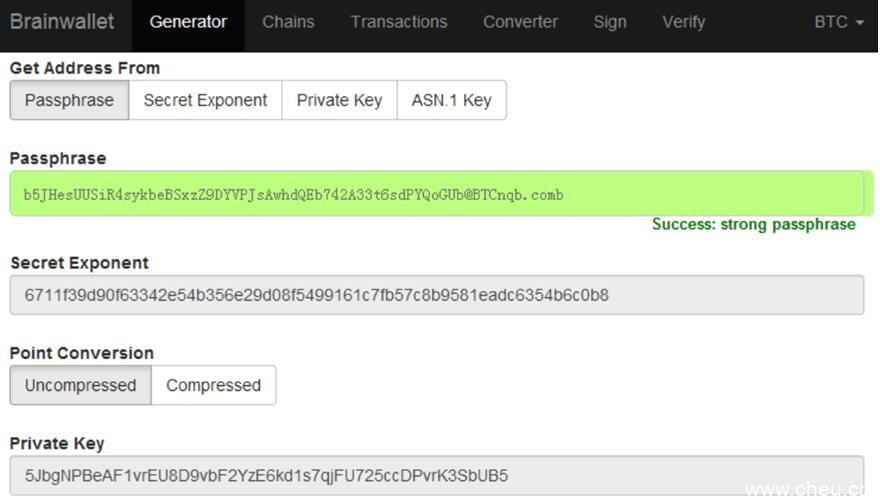880x504 pixels.
Task: Click the Brainwallet brand link
Action: 62,22
